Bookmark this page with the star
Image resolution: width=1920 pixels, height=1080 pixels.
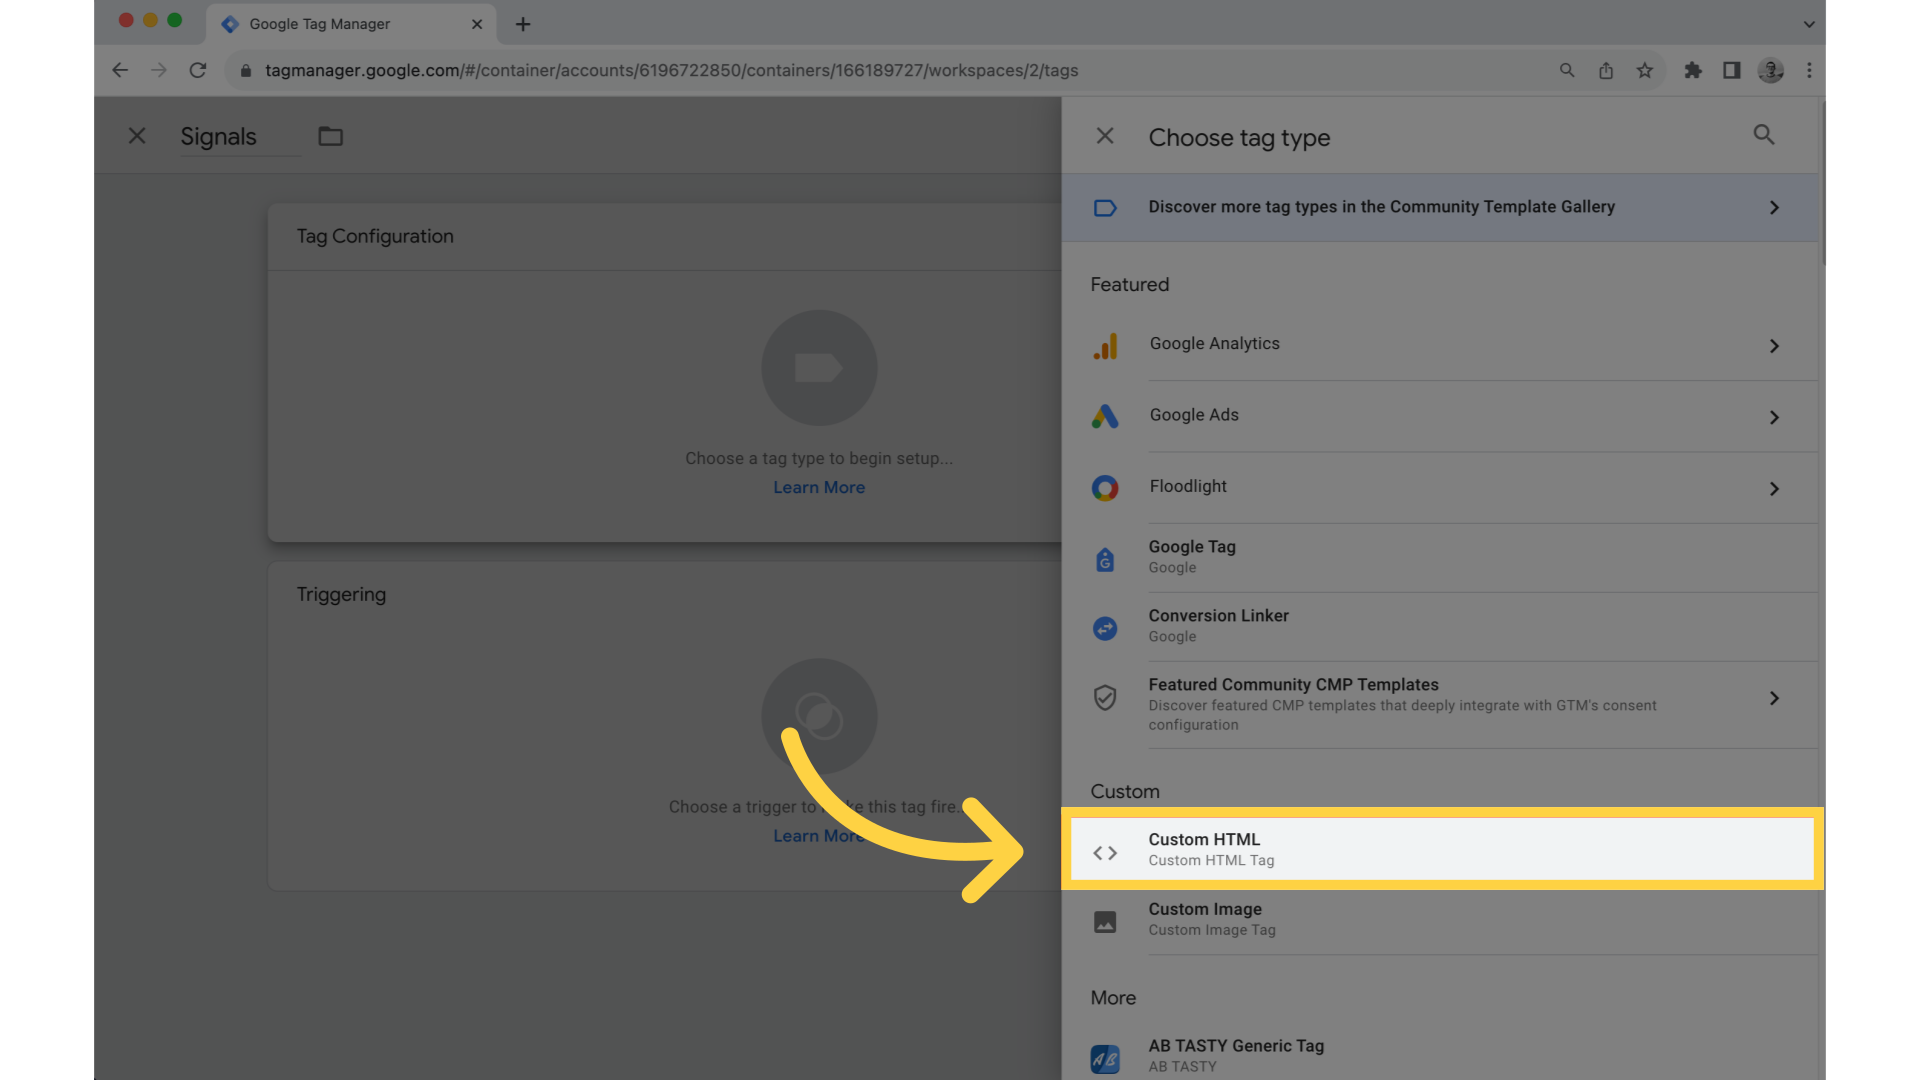coord(1645,70)
